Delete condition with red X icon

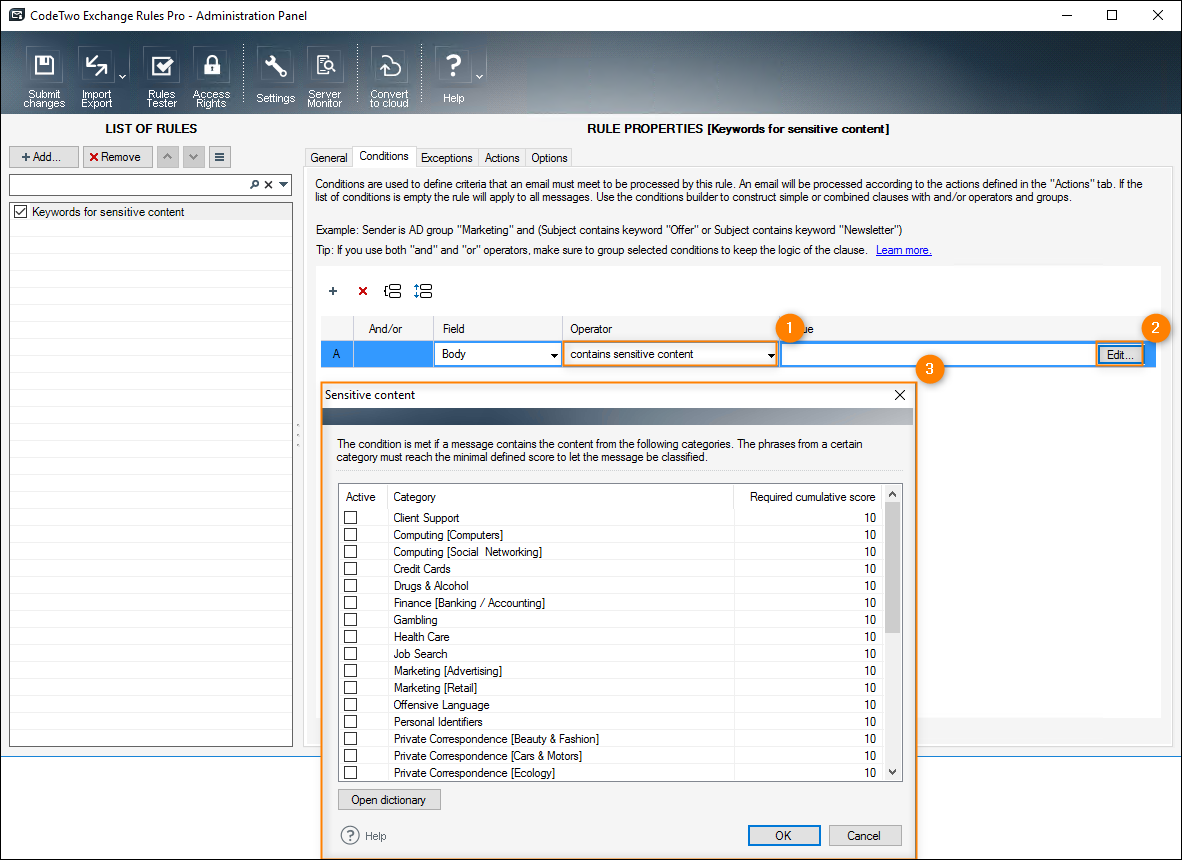pyautogui.click(x=363, y=291)
